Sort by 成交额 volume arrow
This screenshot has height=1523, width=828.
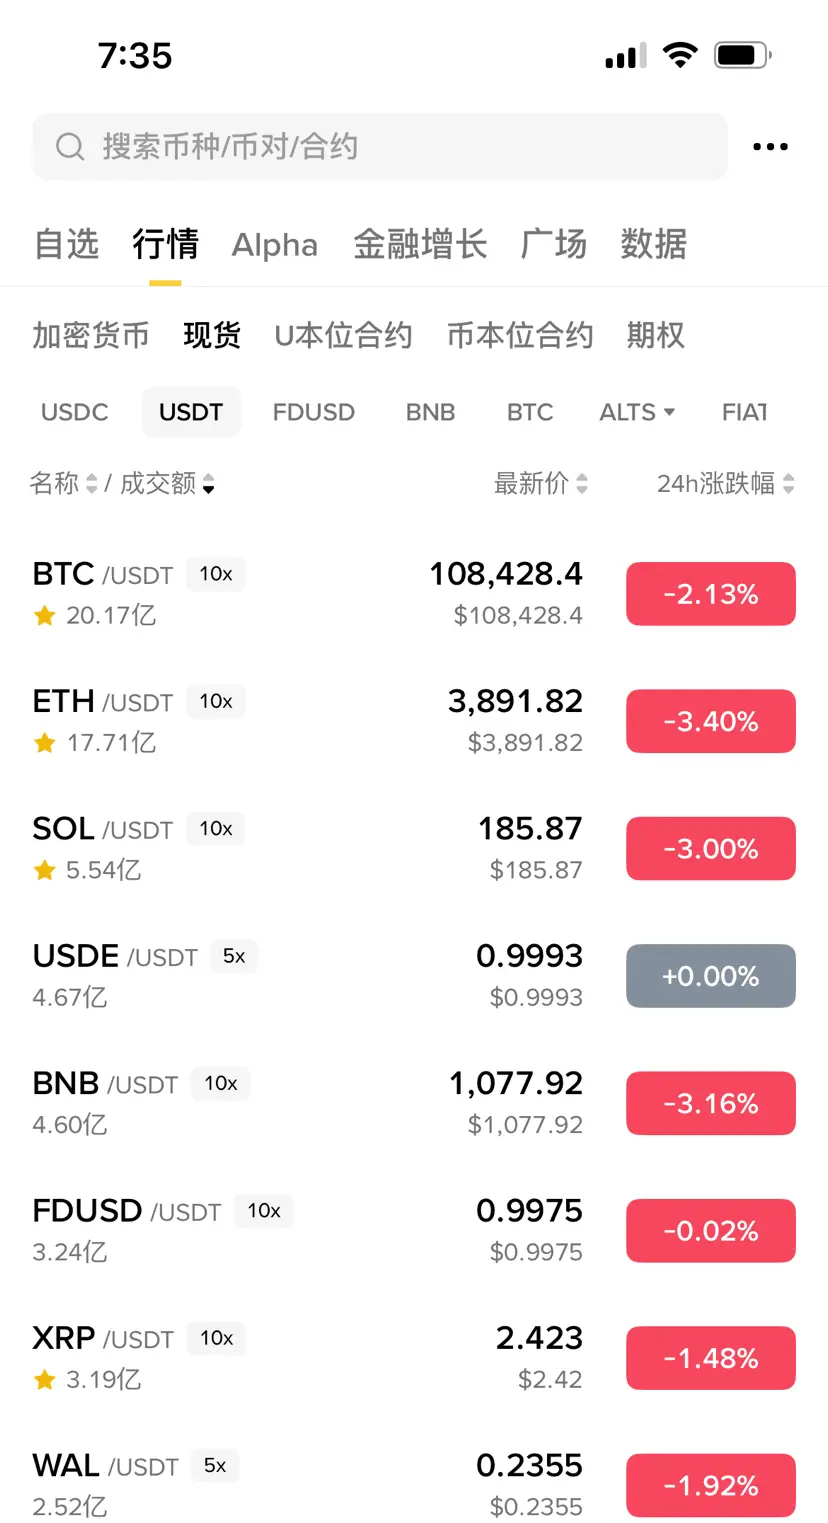[208, 484]
